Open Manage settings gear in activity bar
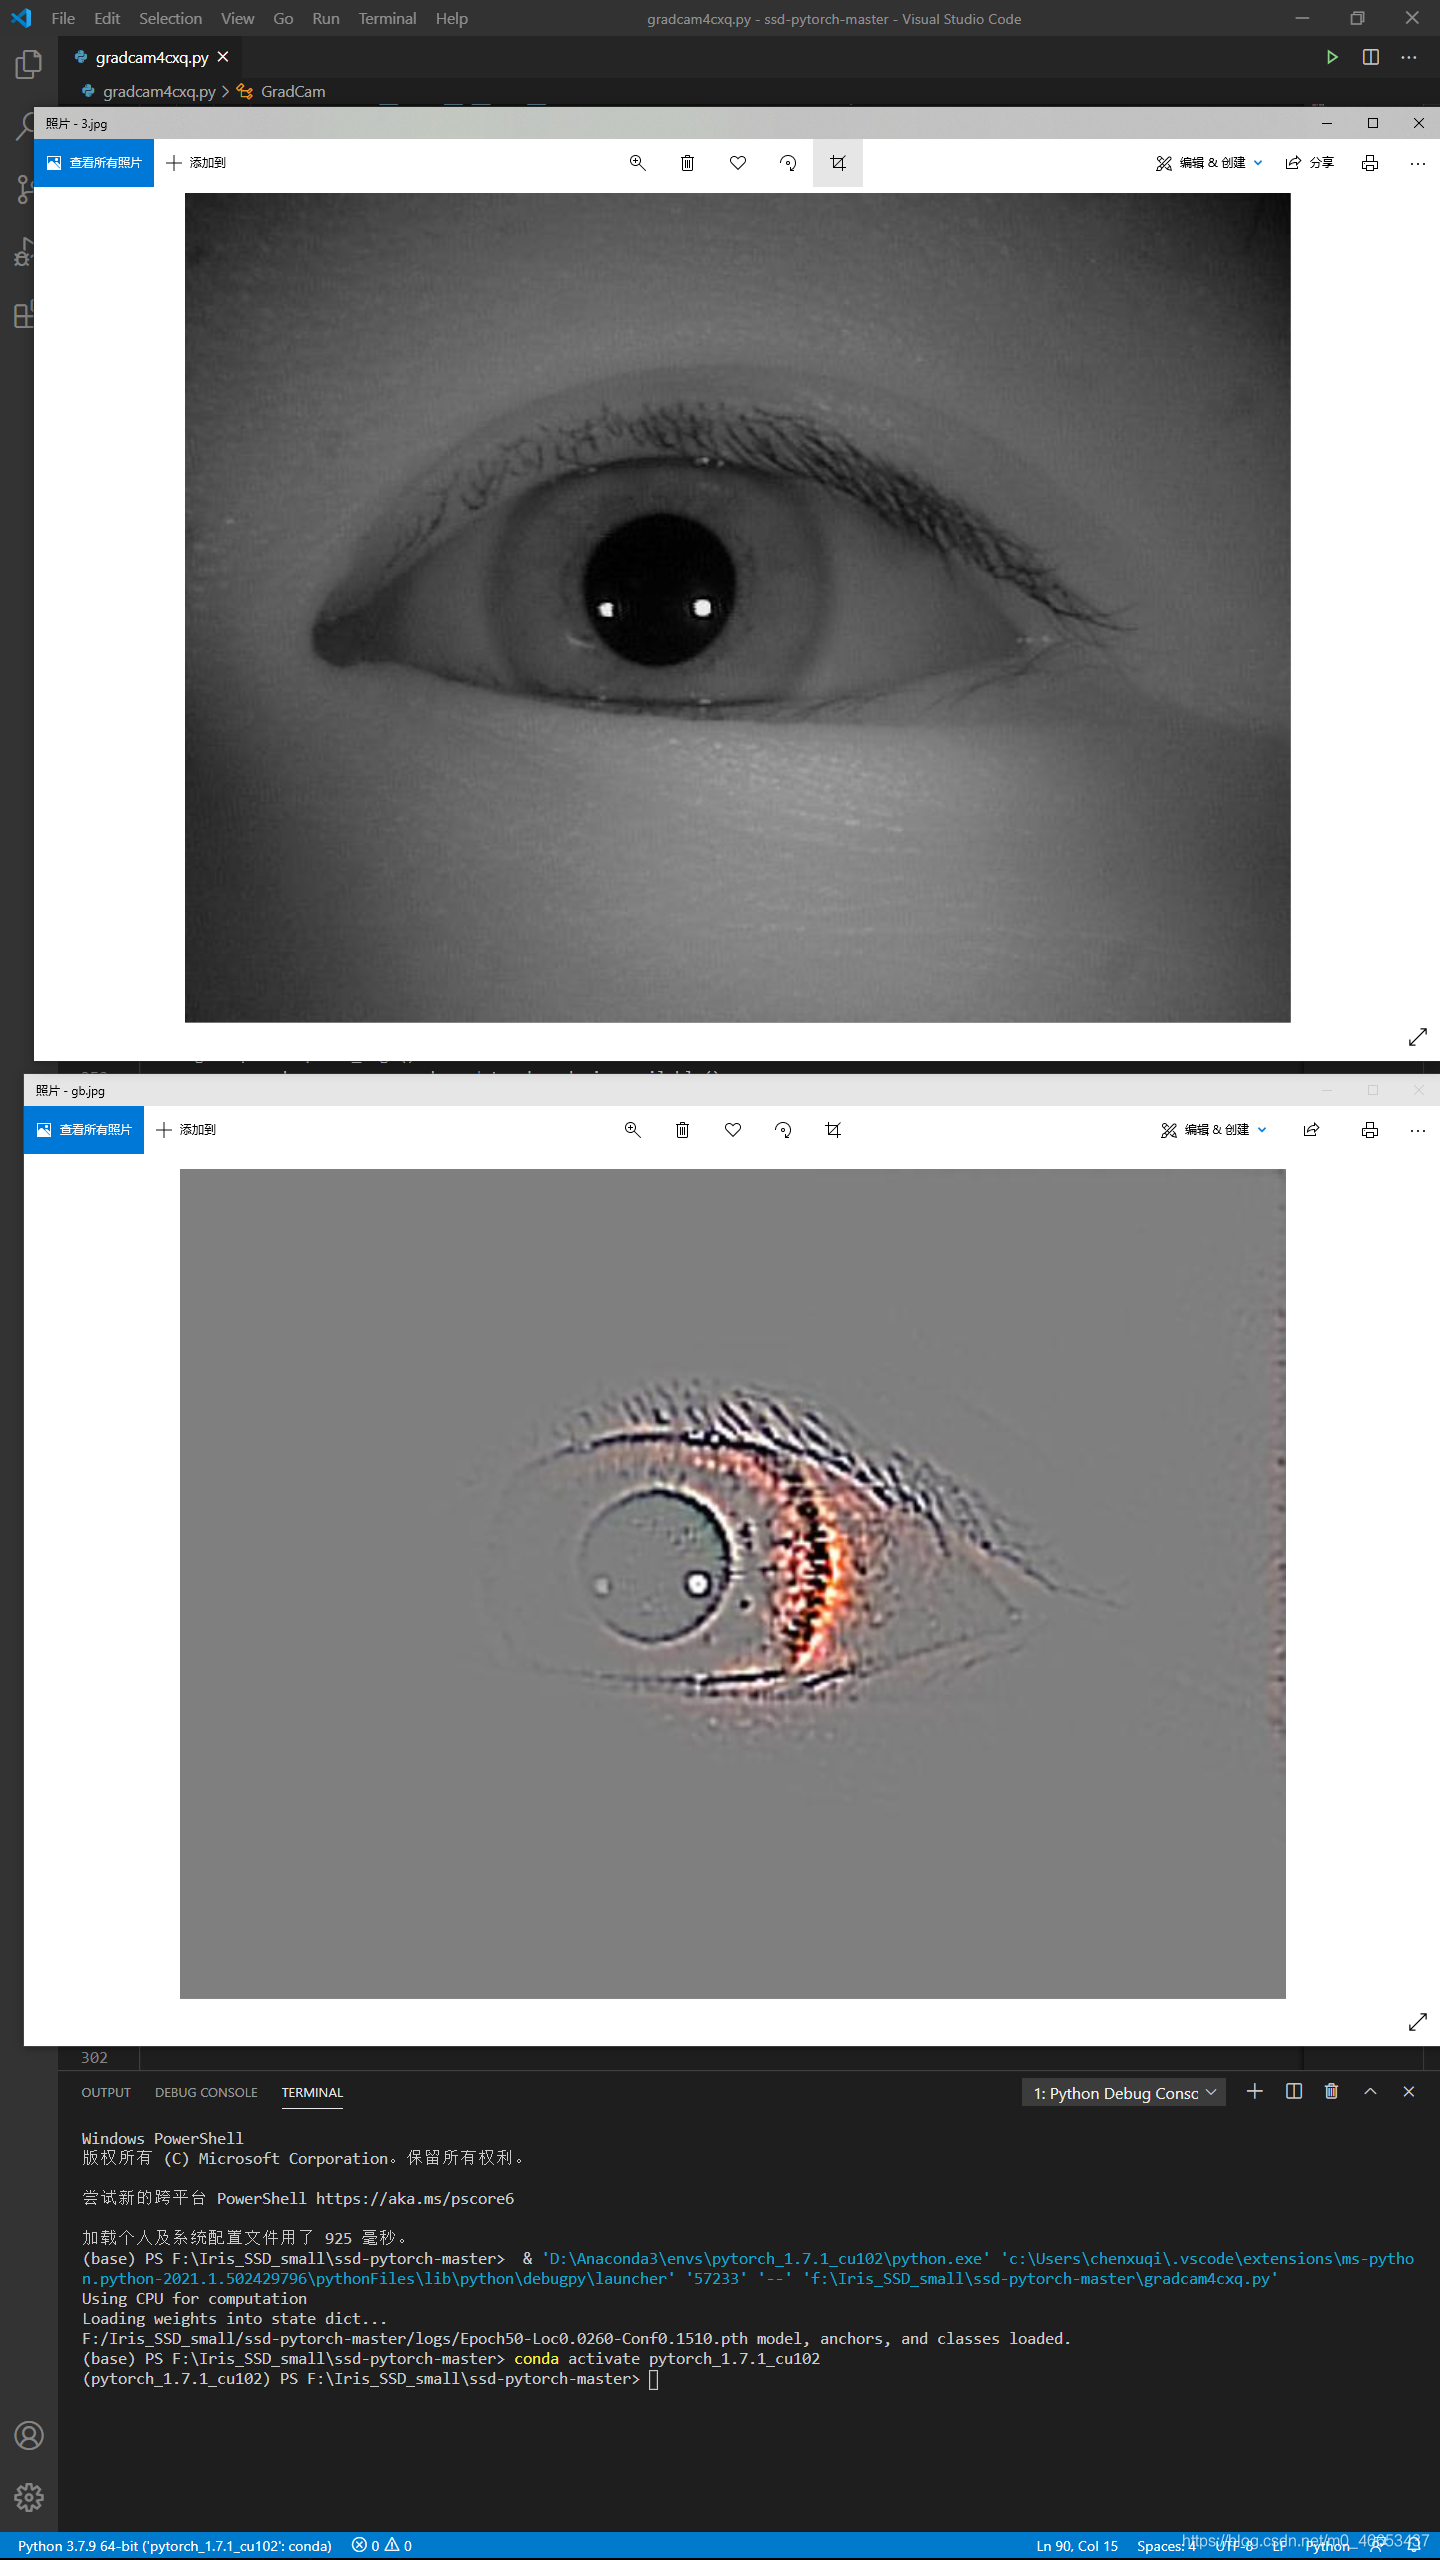The width and height of the screenshot is (1440, 2560). coord(29,2497)
